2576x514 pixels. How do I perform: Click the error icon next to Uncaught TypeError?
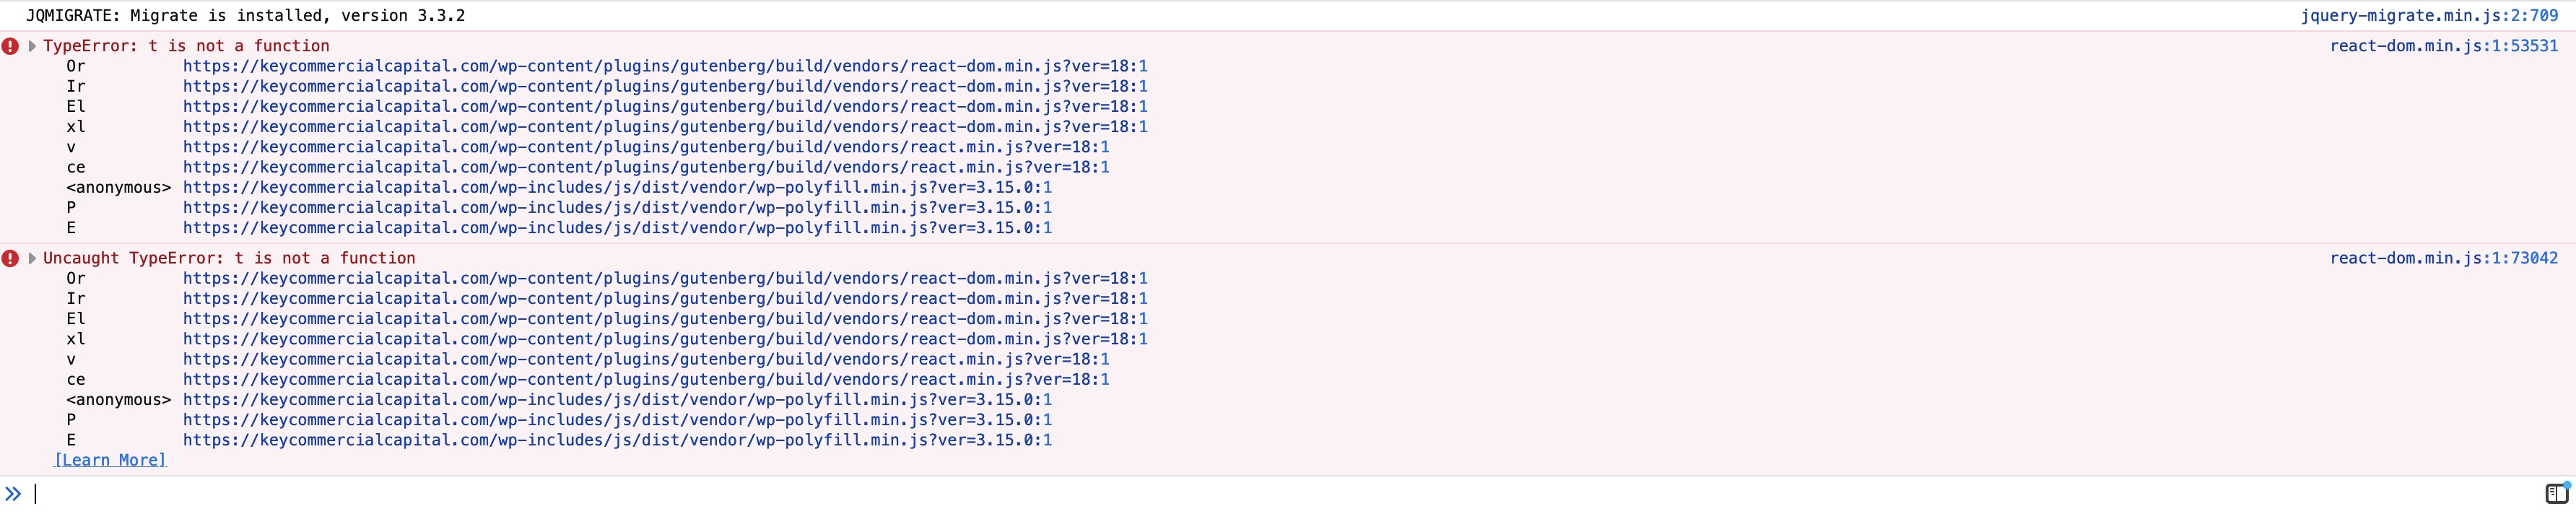[x=10, y=258]
